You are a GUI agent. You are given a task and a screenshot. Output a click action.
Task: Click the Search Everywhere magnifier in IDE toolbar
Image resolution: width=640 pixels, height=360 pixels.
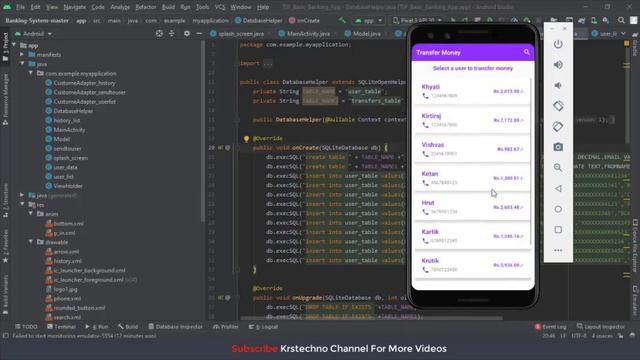pyautogui.click(x=621, y=20)
